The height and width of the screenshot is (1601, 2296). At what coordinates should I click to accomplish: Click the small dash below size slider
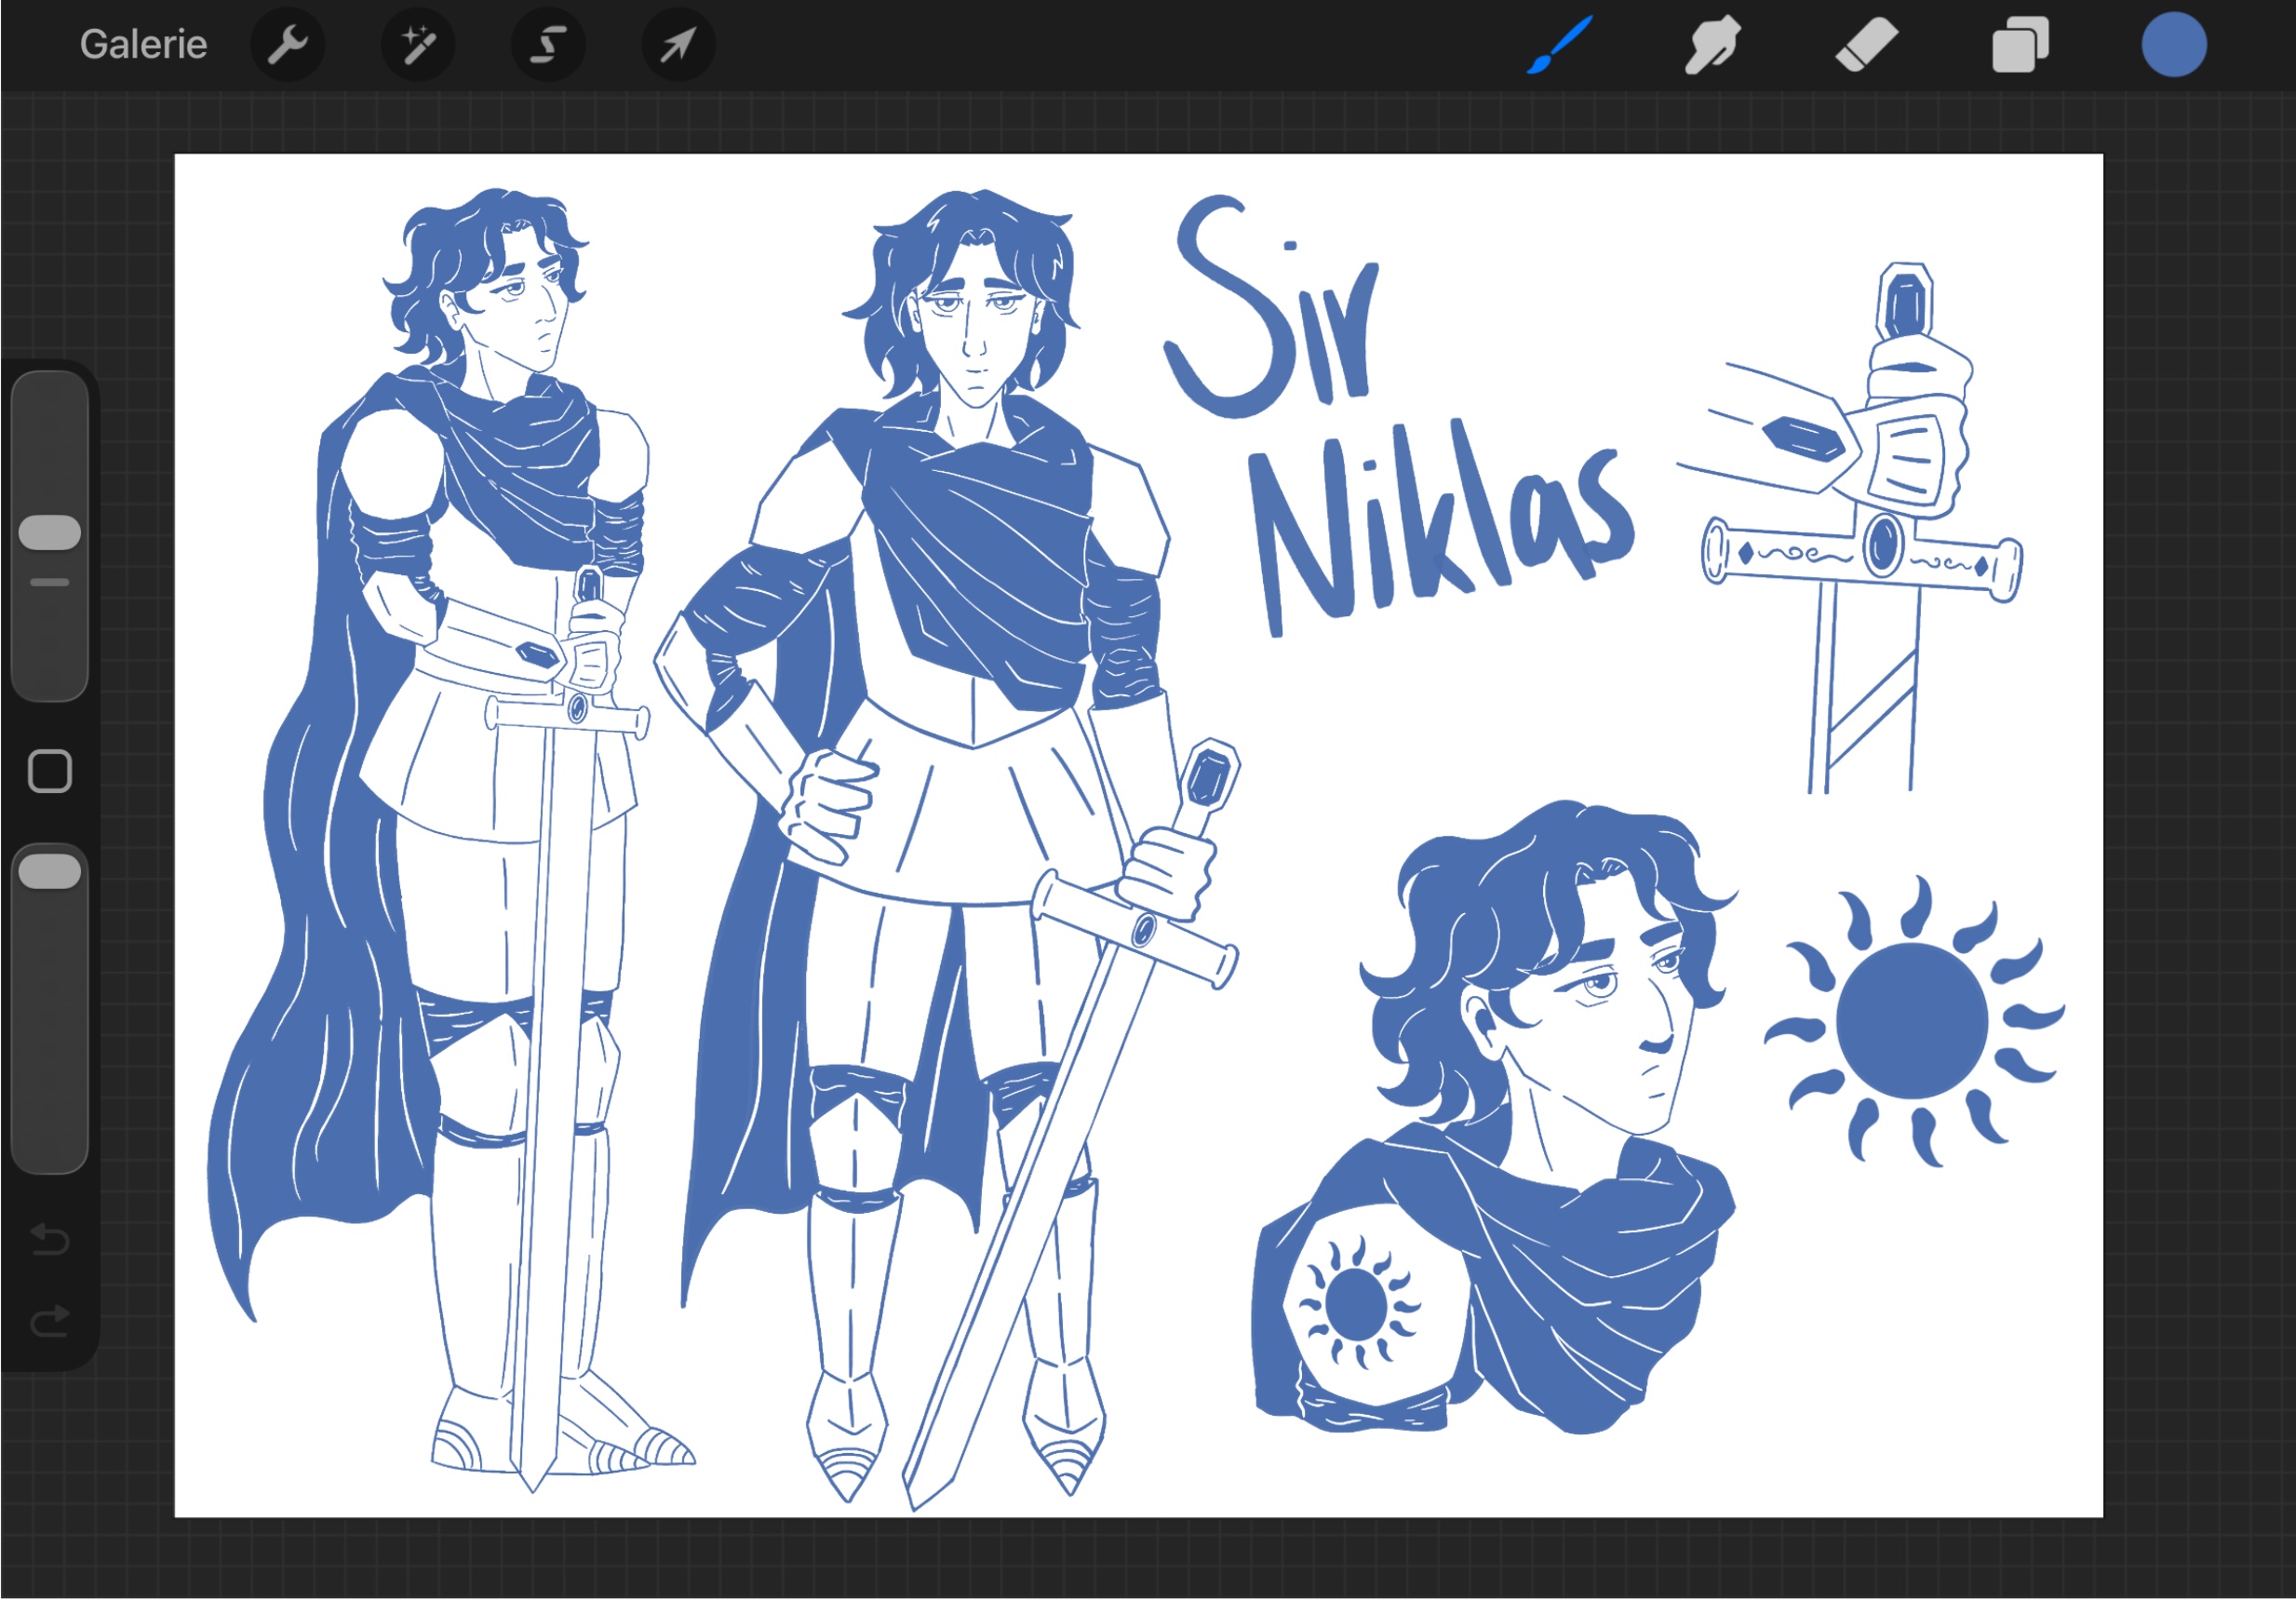pos(50,583)
